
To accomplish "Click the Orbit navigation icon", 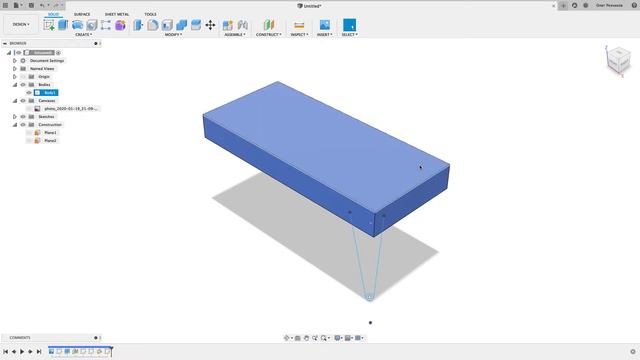I will click(287, 338).
